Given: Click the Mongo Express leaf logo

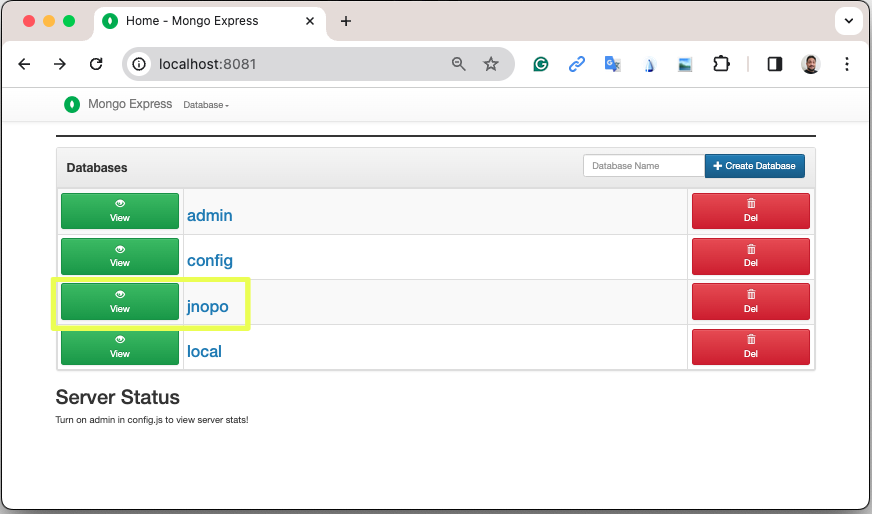Looking at the screenshot, I should pos(72,104).
